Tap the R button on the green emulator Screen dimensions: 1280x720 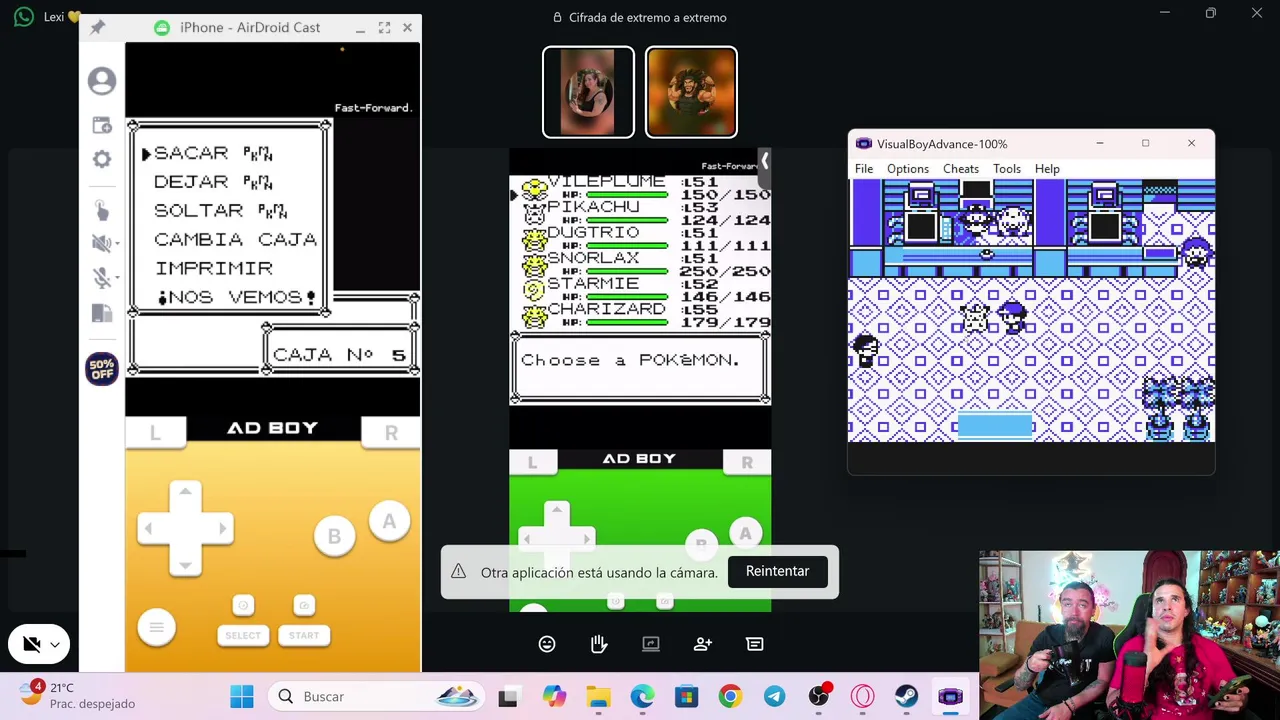747,462
